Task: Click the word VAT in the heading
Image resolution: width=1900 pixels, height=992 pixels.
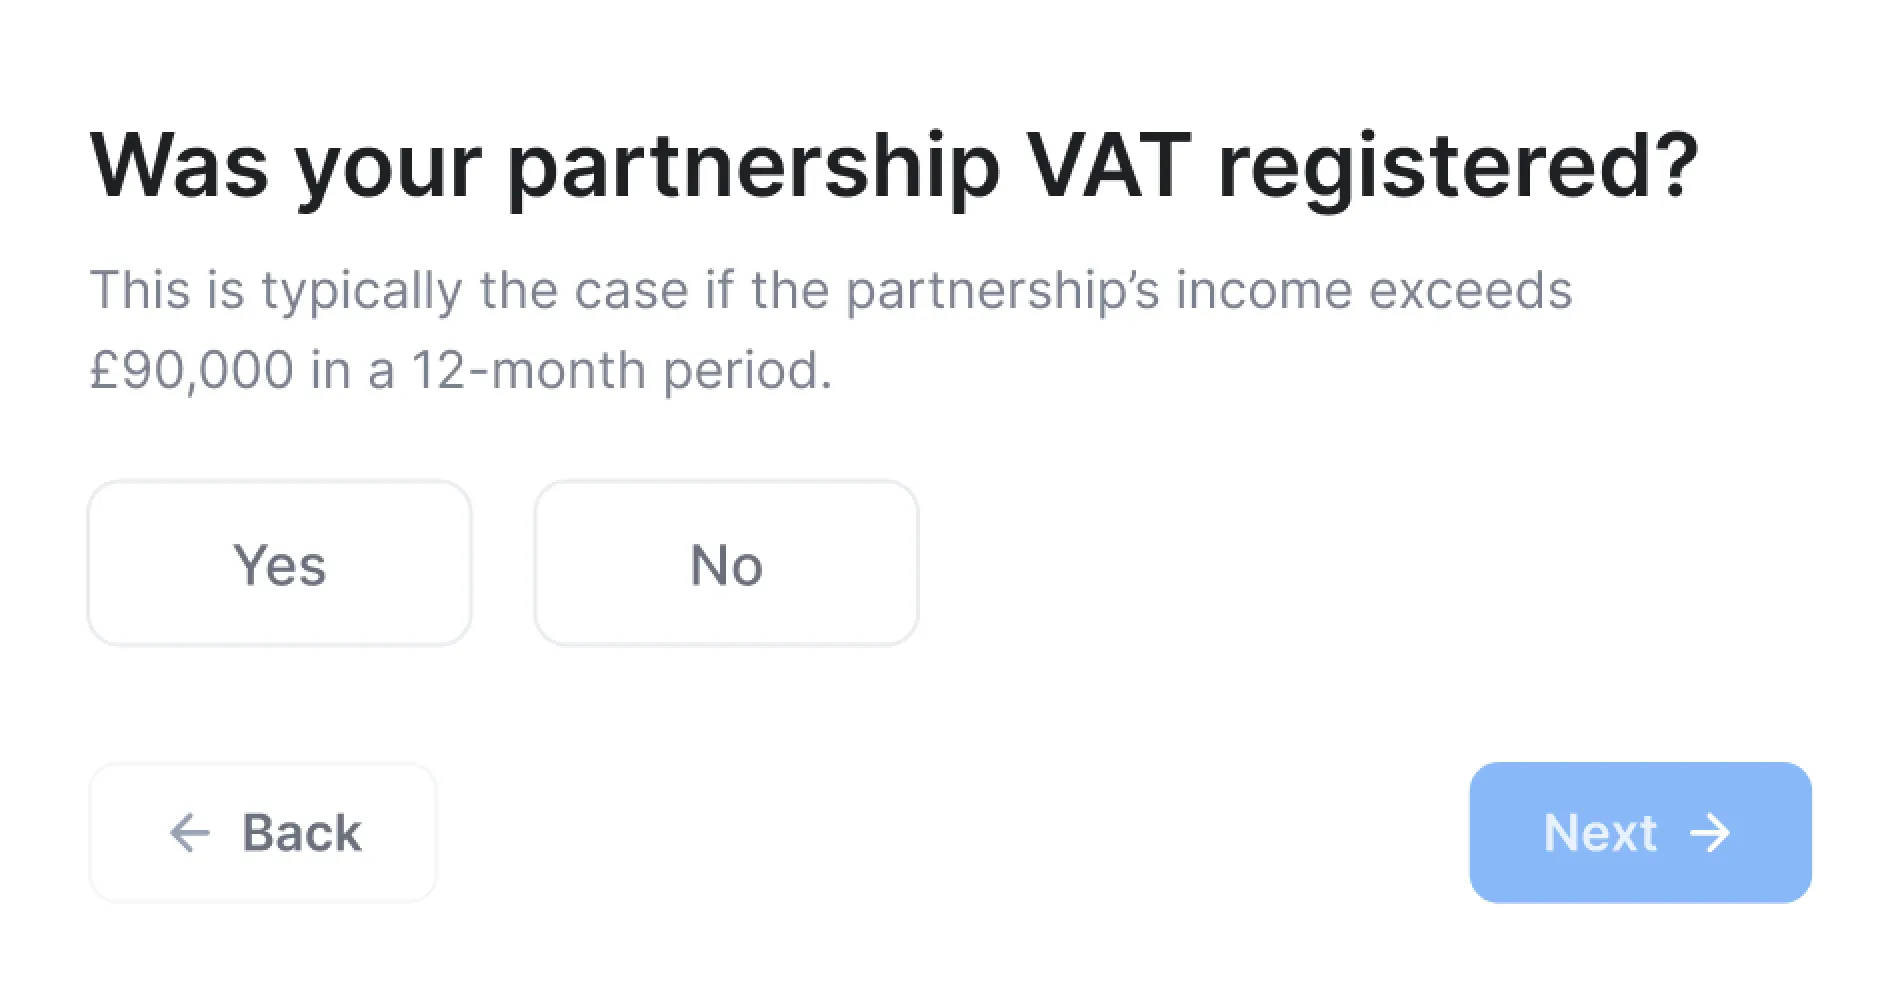Action: (1109, 166)
